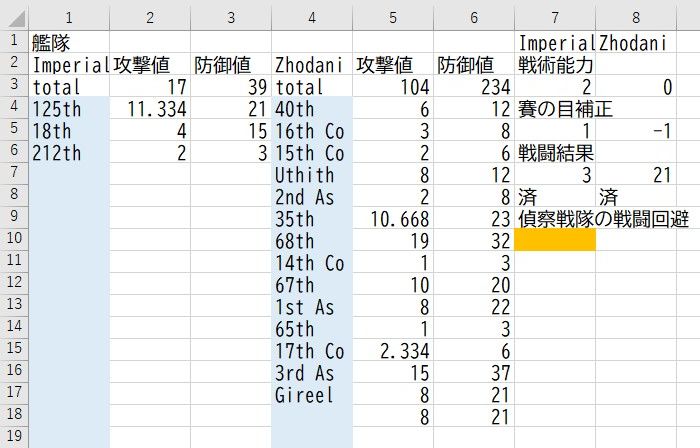Select the 1st As cell
The height and width of the screenshot is (448, 700).
click(x=312, y=306)
